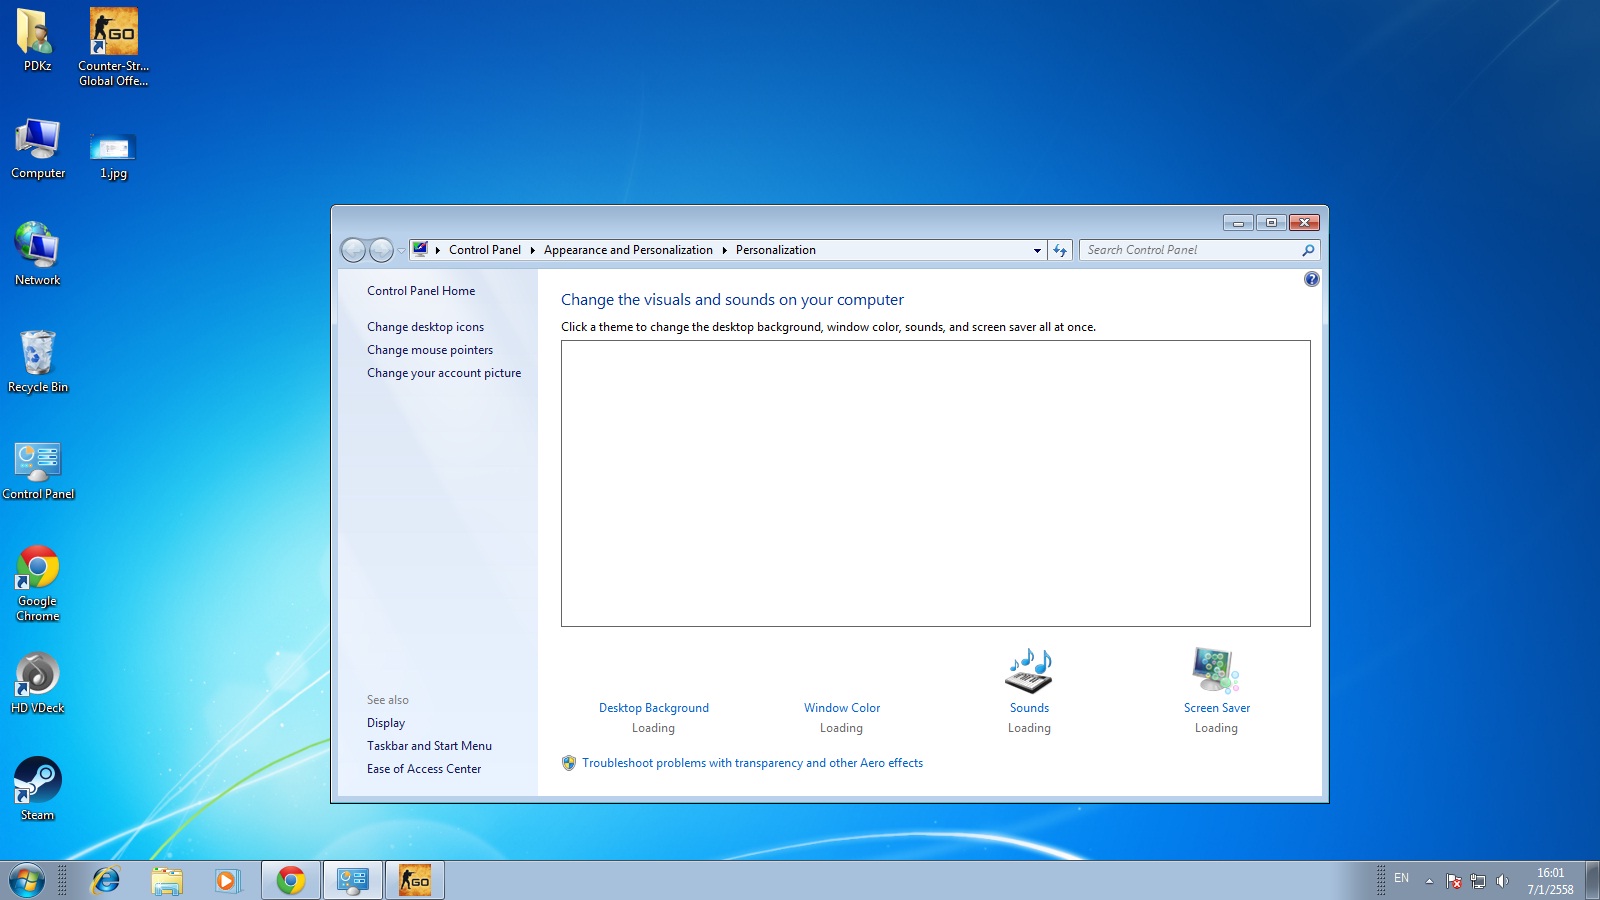Launch Internet Explorer from the taskbar

pos(105,881)
